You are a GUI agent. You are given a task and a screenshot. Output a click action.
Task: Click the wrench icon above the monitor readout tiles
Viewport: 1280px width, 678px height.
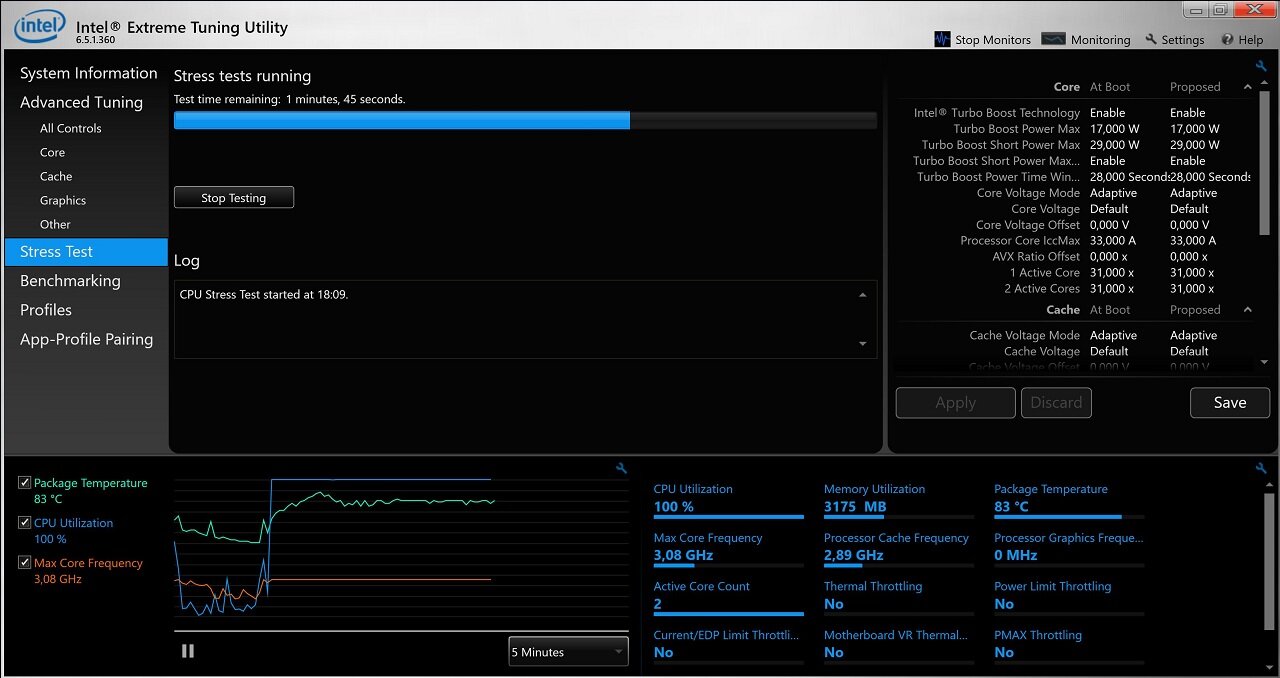click(x=1261, y=468)
